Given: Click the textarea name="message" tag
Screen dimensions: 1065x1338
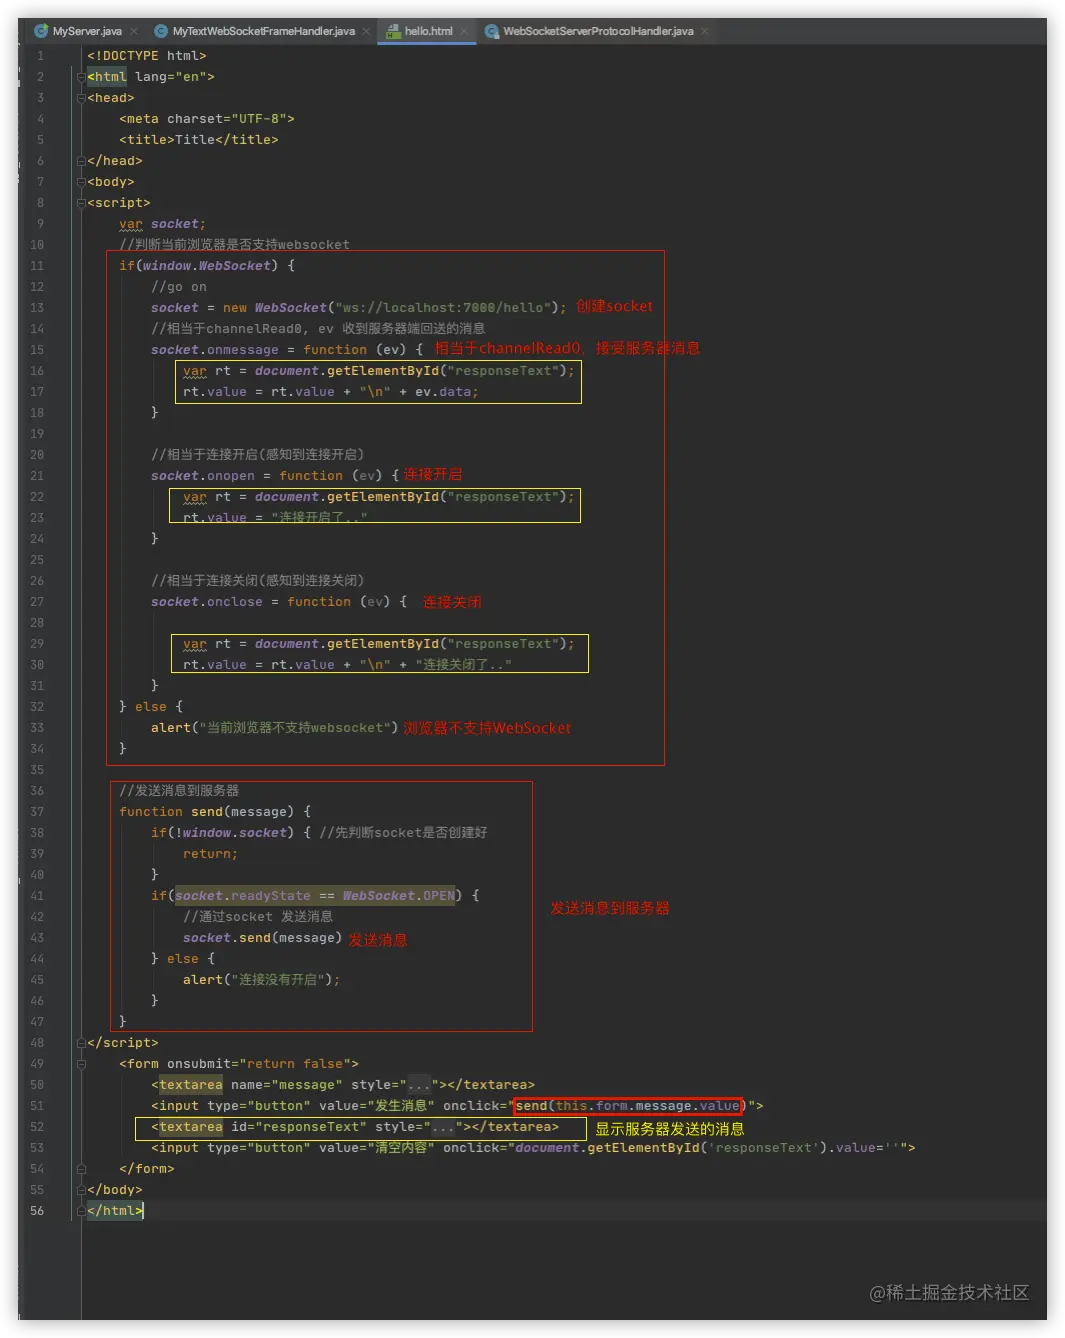Looking at the screenshot, I should tap(343, 1085).
